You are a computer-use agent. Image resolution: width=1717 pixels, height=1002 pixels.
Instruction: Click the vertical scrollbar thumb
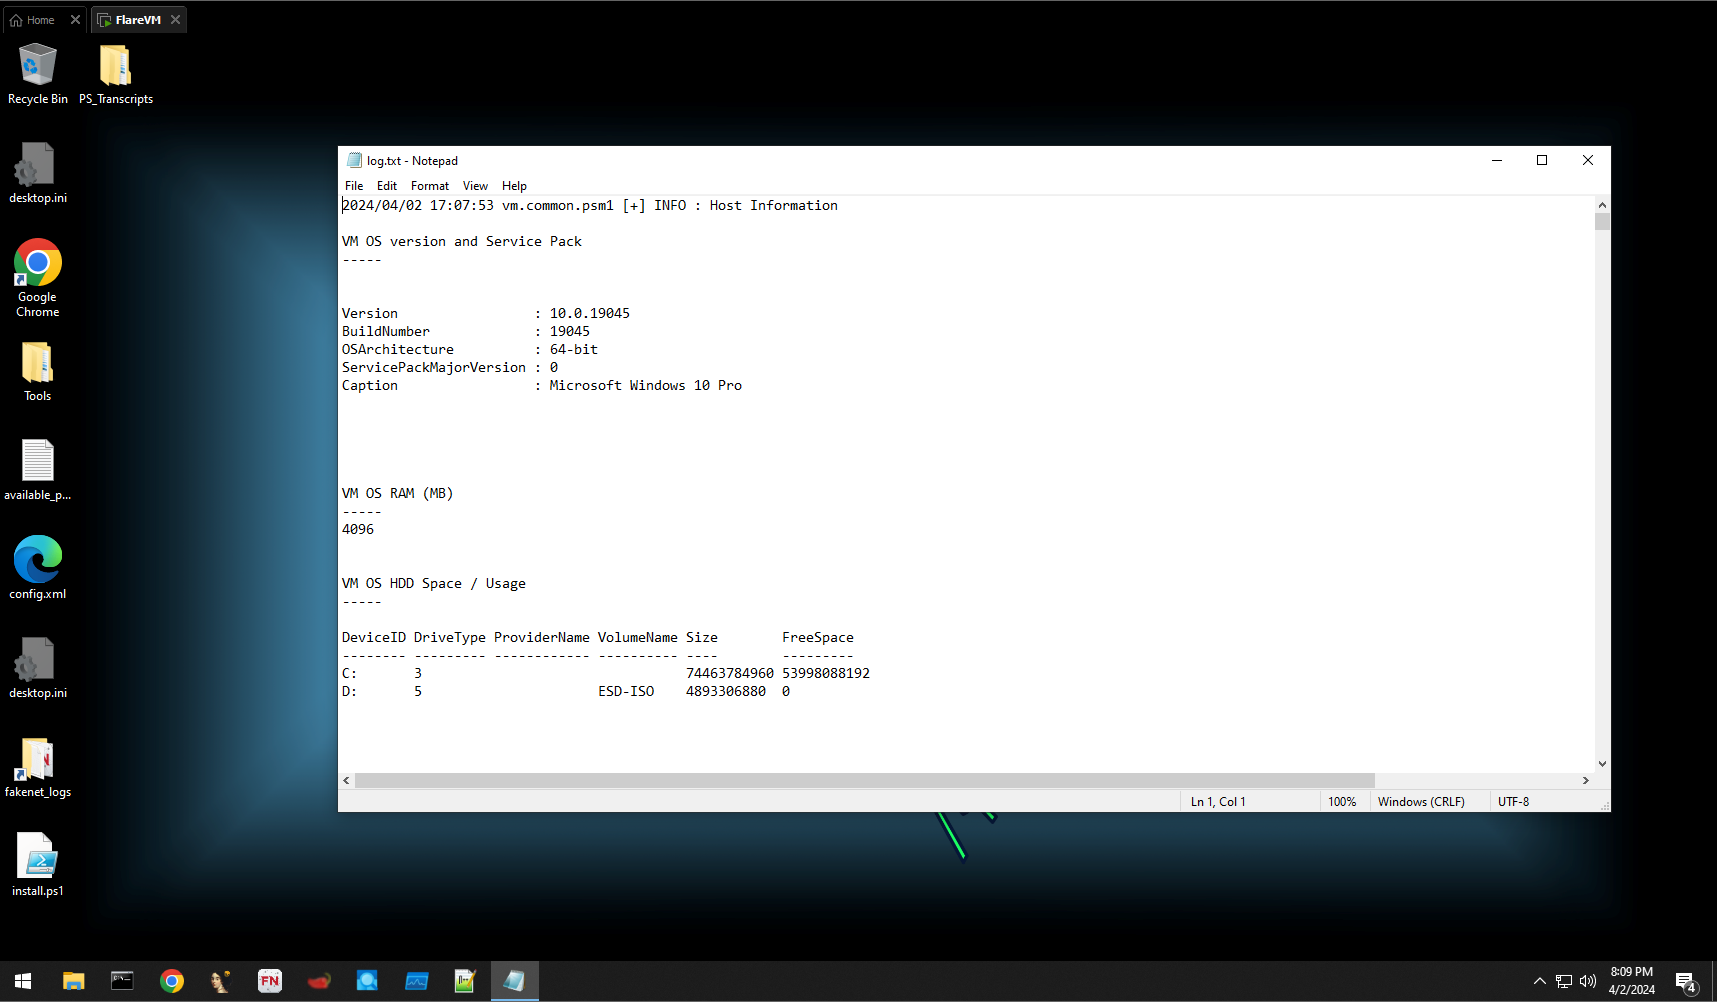click(1602, 222)
